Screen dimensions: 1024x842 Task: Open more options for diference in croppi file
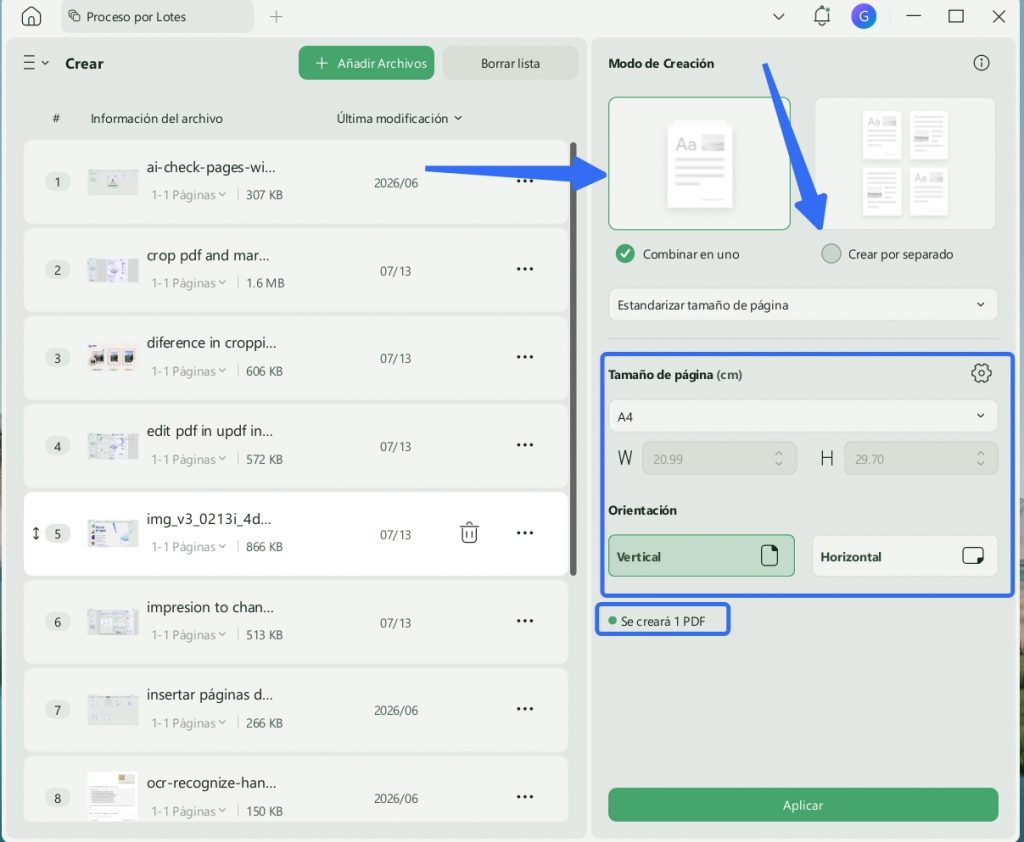pos(525,357)
